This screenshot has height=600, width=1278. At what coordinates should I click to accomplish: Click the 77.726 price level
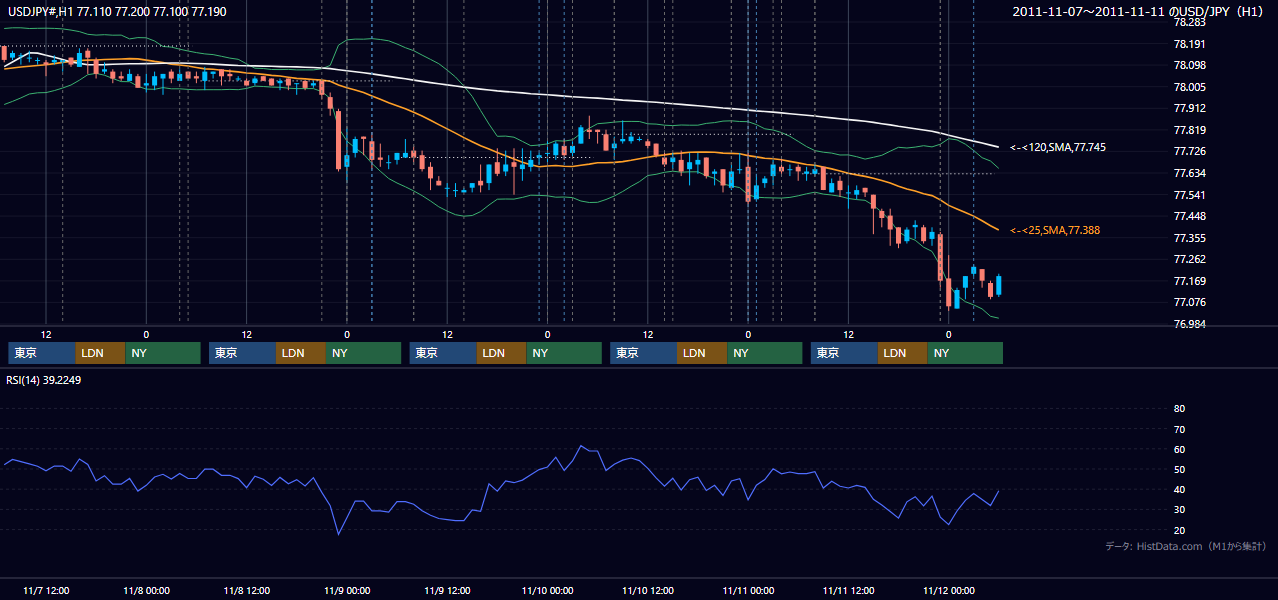point(1189,151)
